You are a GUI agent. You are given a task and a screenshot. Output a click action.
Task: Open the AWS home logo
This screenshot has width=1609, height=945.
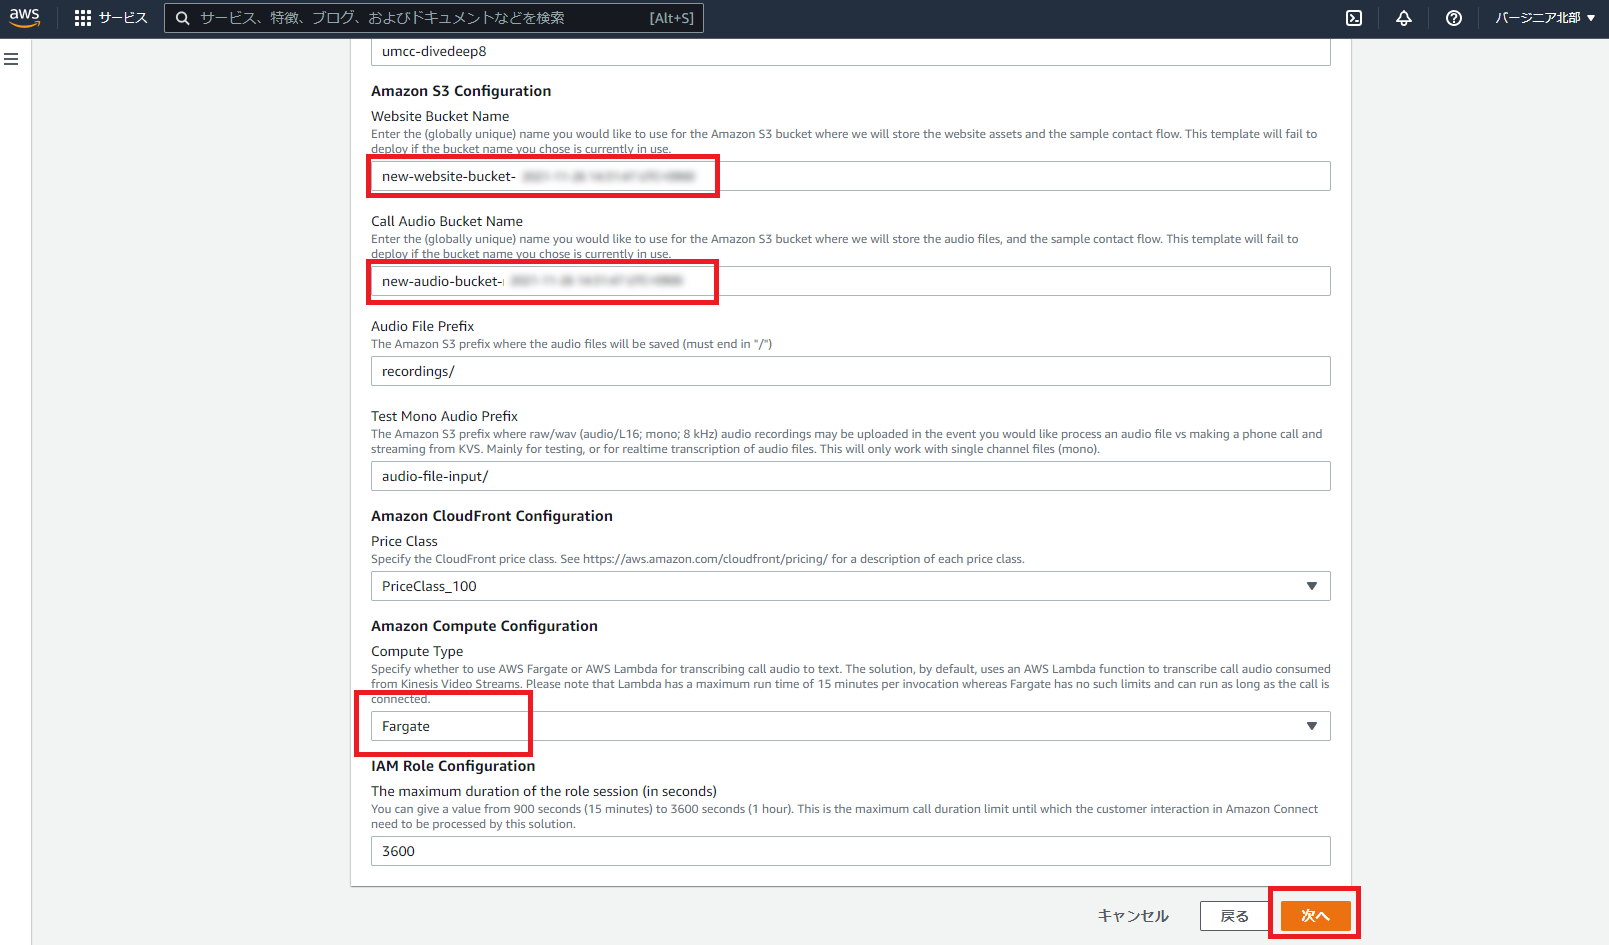25,18
